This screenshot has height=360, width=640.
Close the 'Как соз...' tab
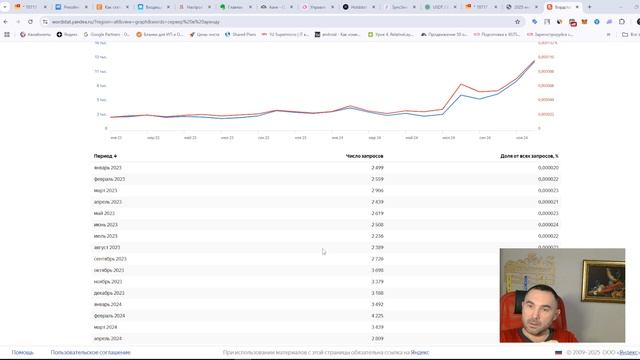click(127, 7)
